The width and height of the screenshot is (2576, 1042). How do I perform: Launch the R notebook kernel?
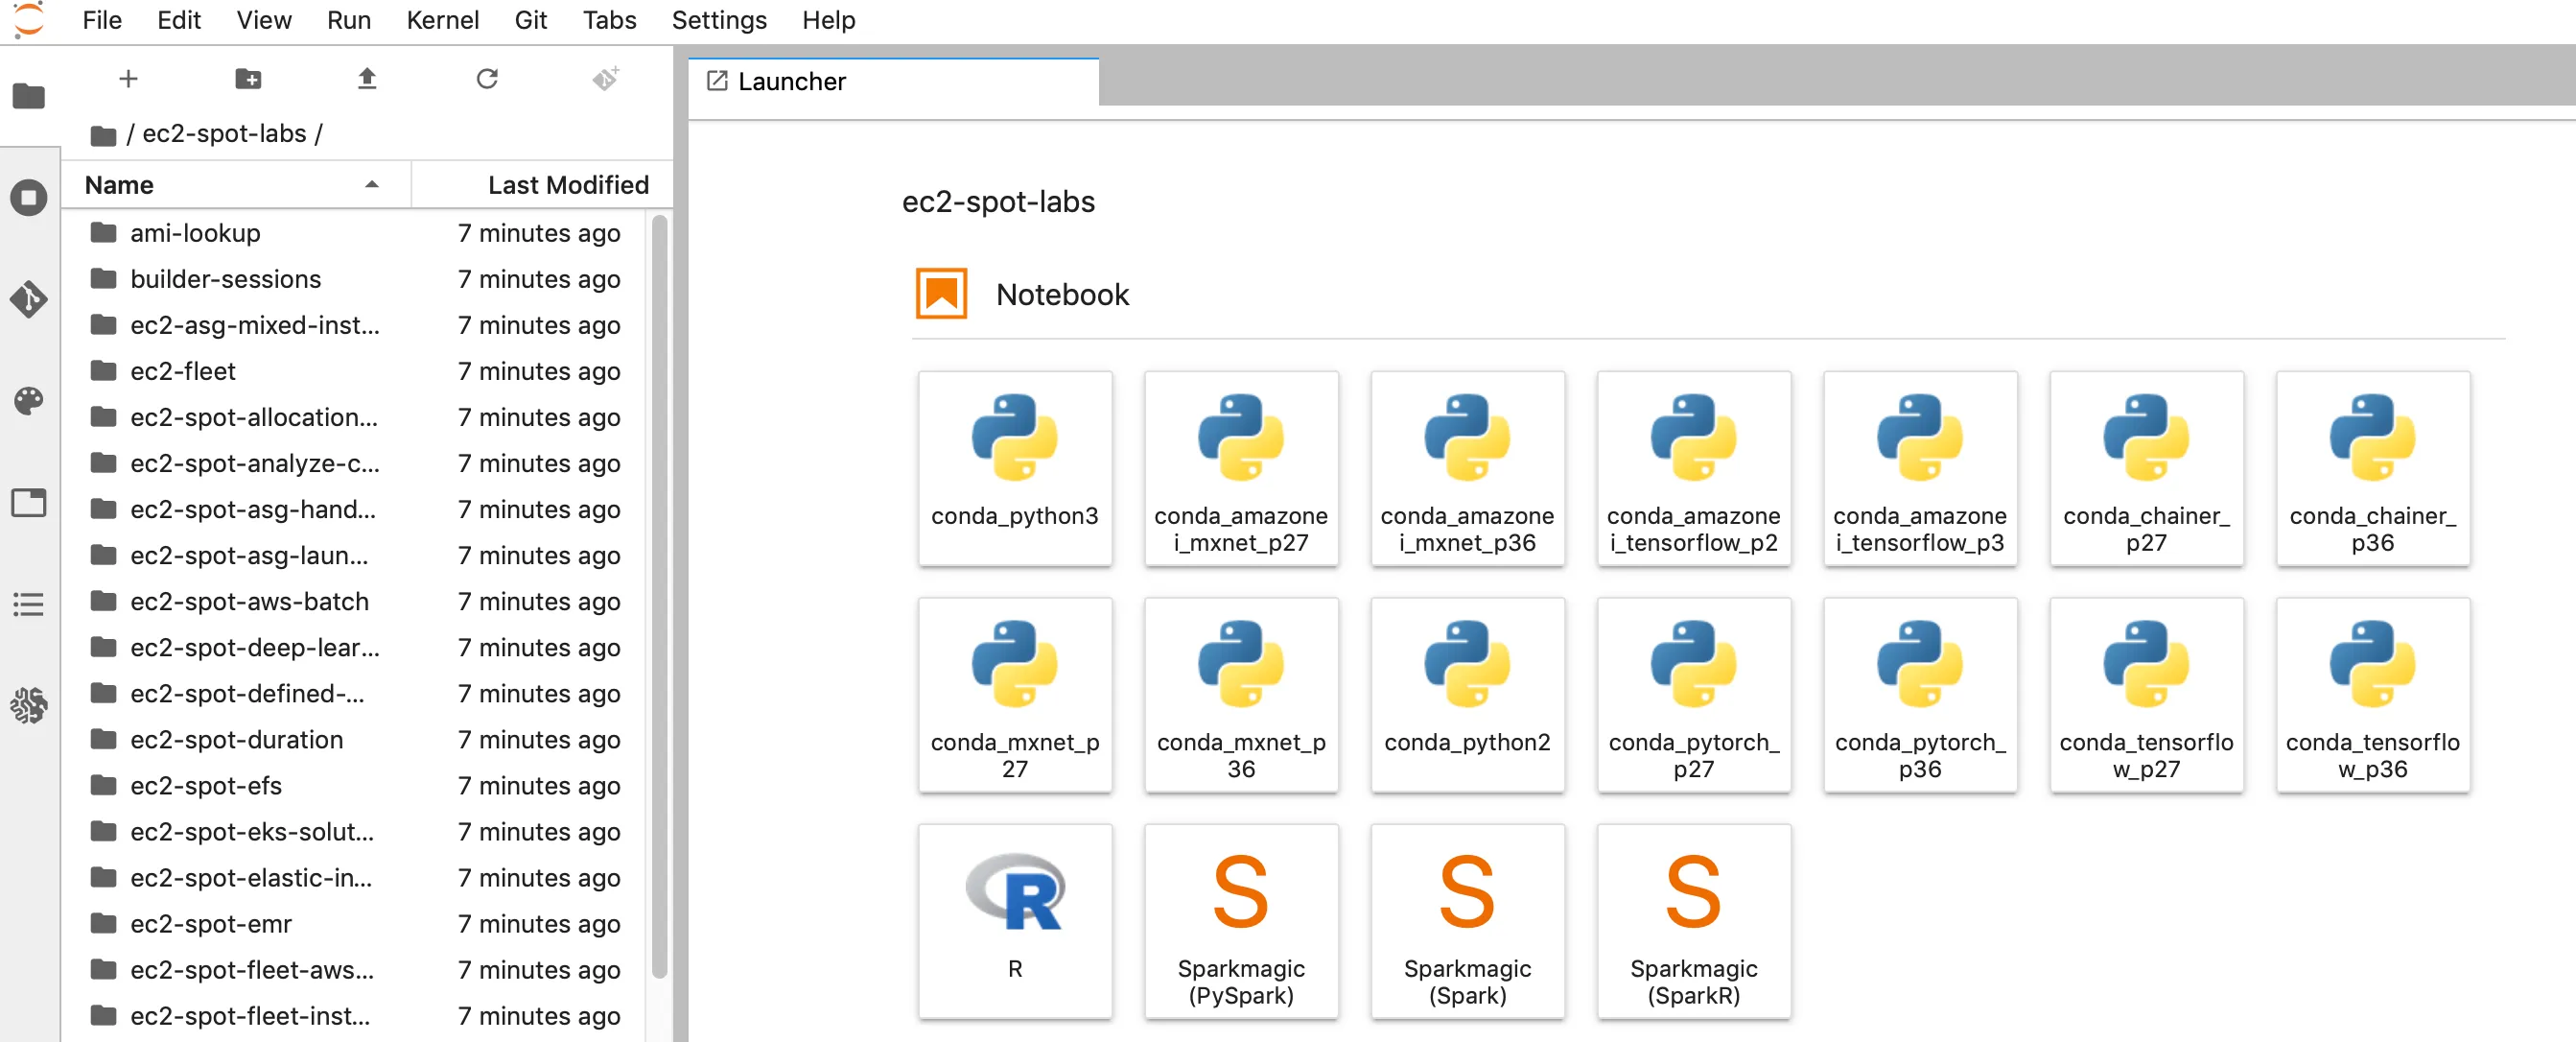pos(1014,921)
